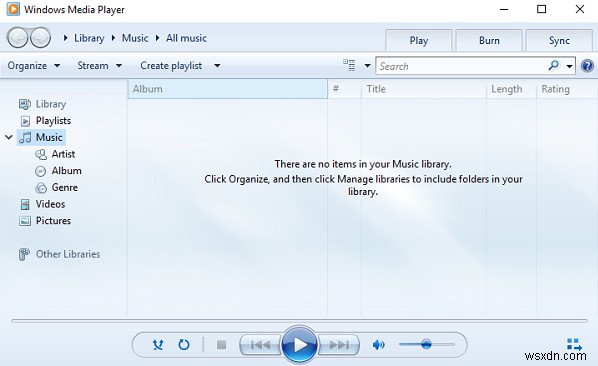Click the Other Libraries icon
The height and width of the screenshot is (366, 598).
coord(24,254)
